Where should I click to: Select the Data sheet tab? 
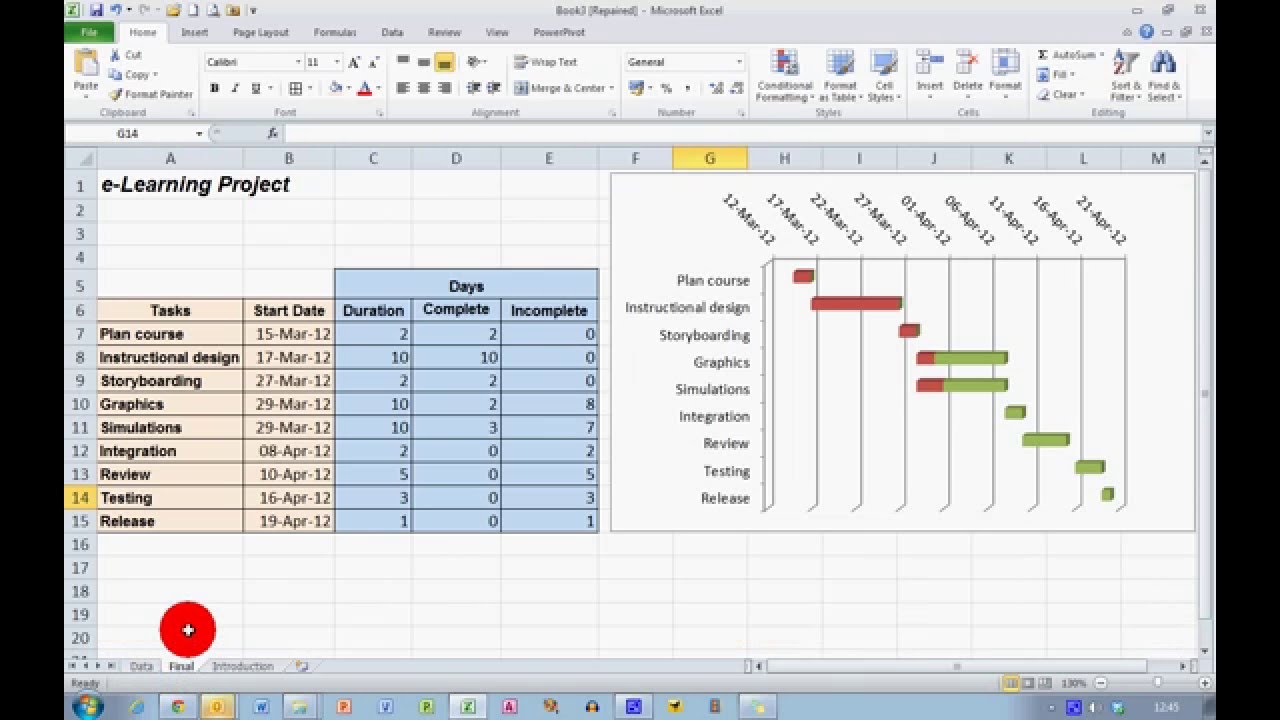[141, 666]
